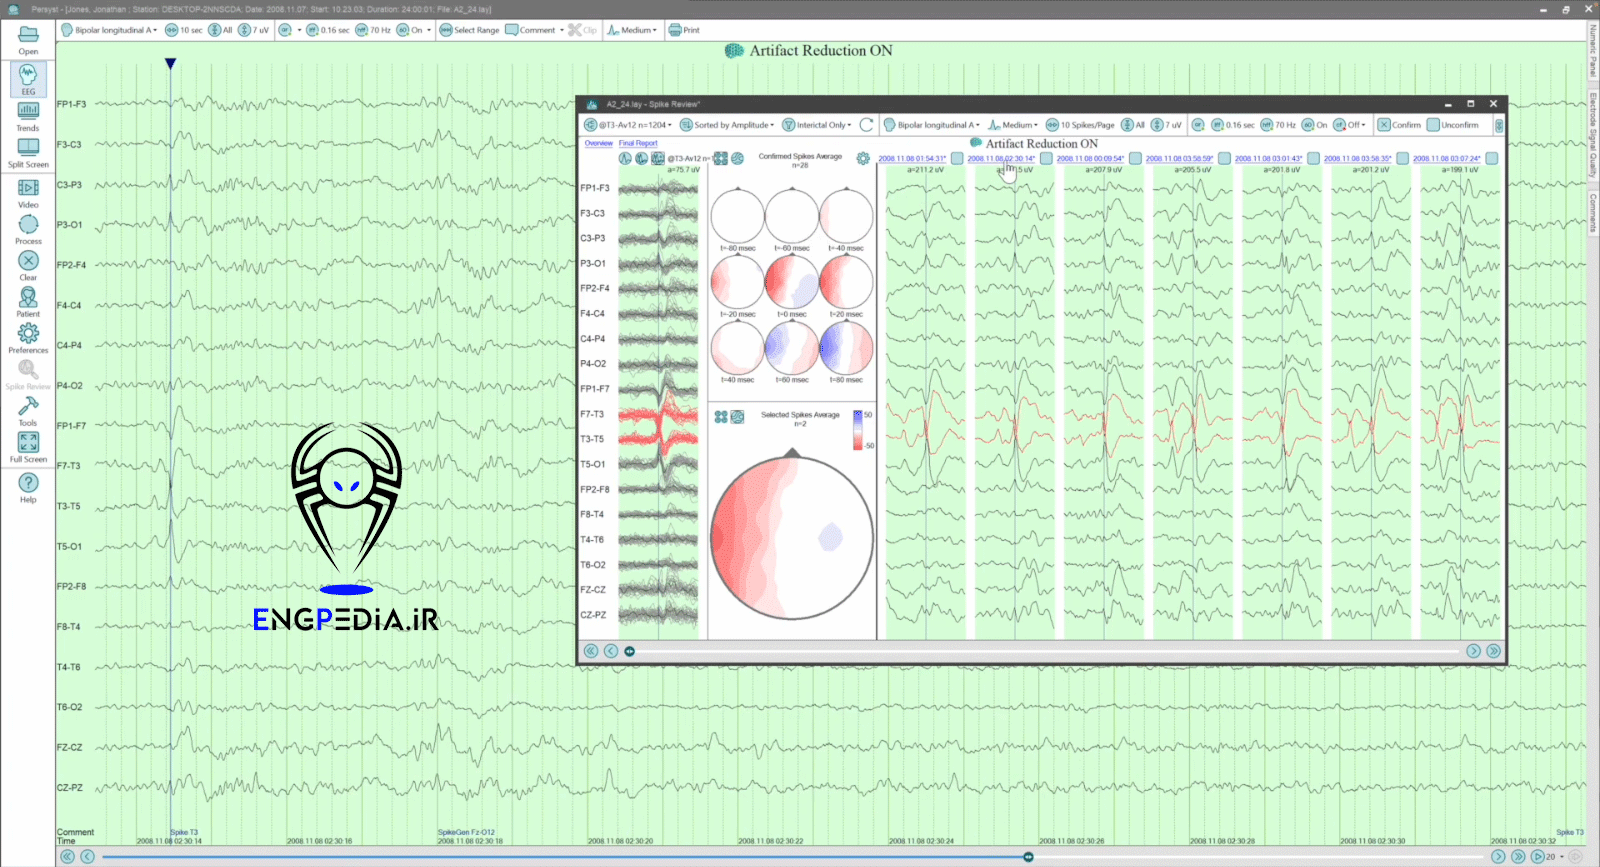
Task: Open the Sorted by Amplitude dropdown
Action: pos(727,125)
